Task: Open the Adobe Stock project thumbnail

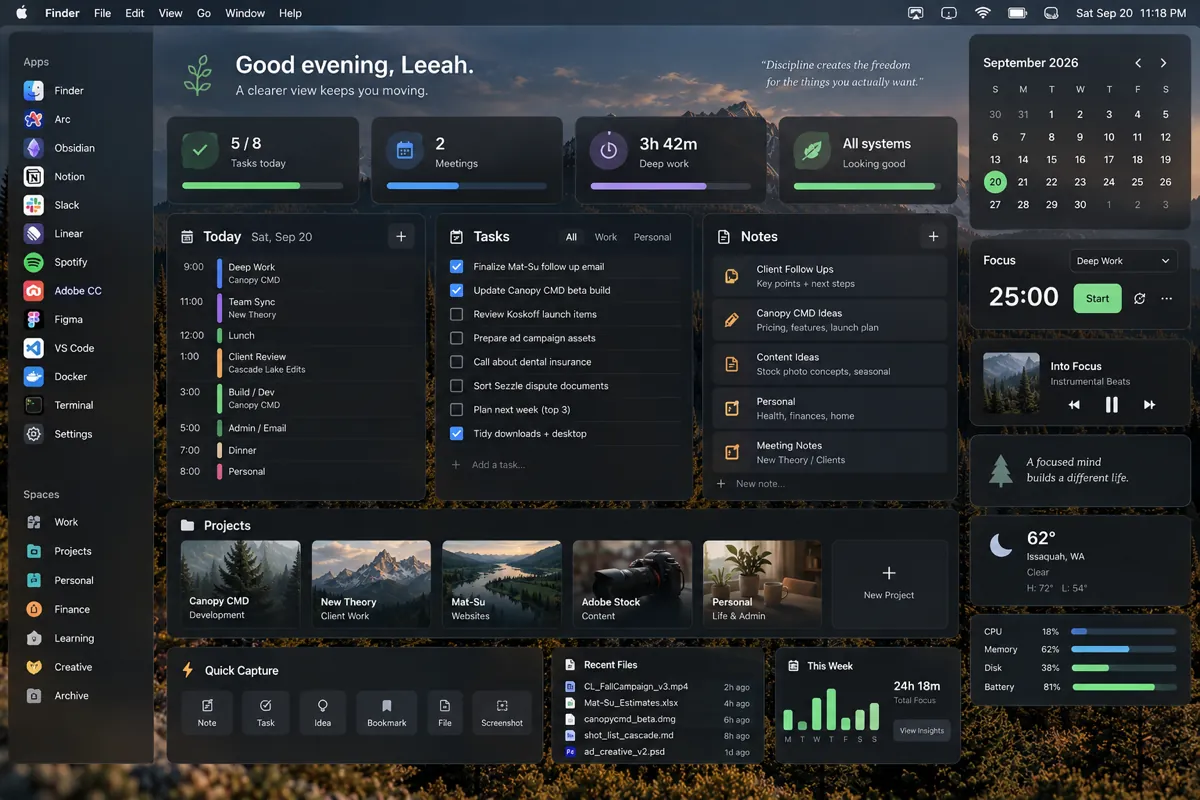Action: 632,584
